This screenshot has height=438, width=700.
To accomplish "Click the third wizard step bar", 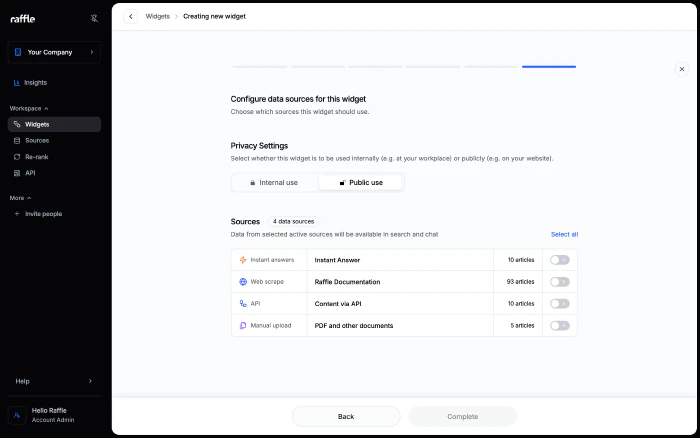I will coord(375,67).
